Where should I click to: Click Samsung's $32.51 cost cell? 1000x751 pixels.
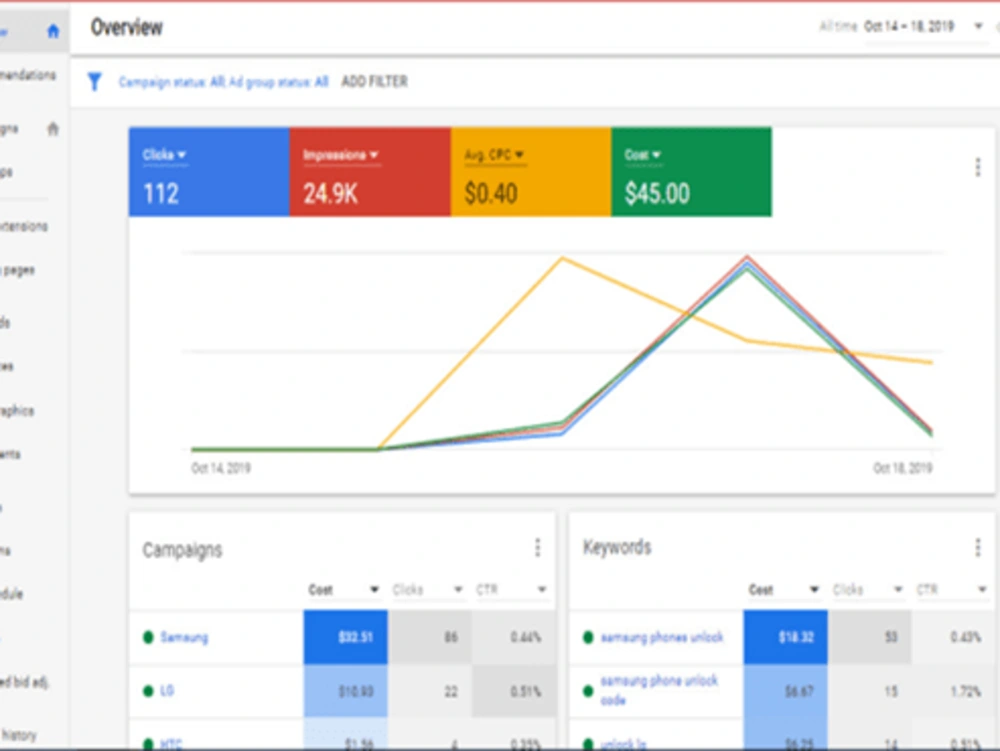coord(345,637)
